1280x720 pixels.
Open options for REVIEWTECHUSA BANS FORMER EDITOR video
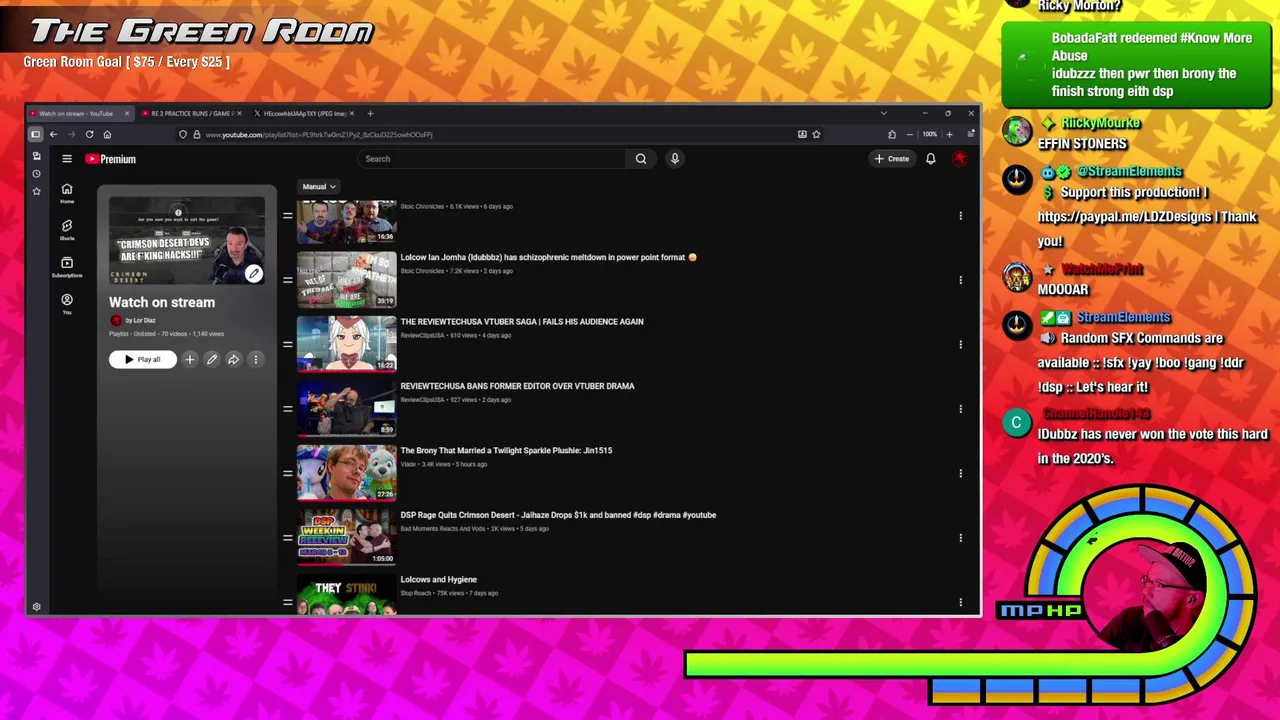[x=960, y=408]
